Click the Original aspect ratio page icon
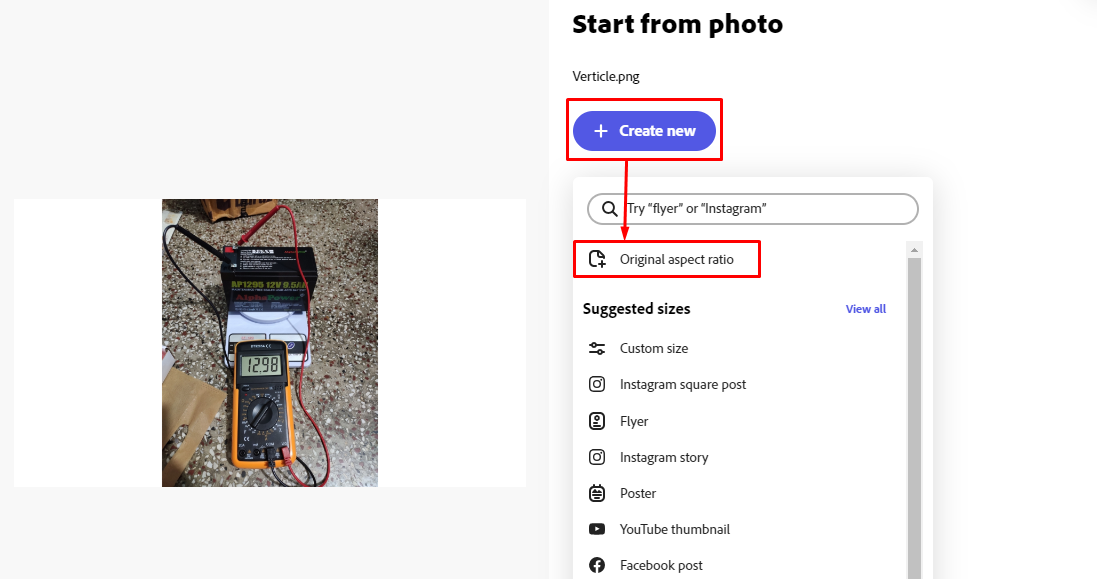 (x=597, y=259)
